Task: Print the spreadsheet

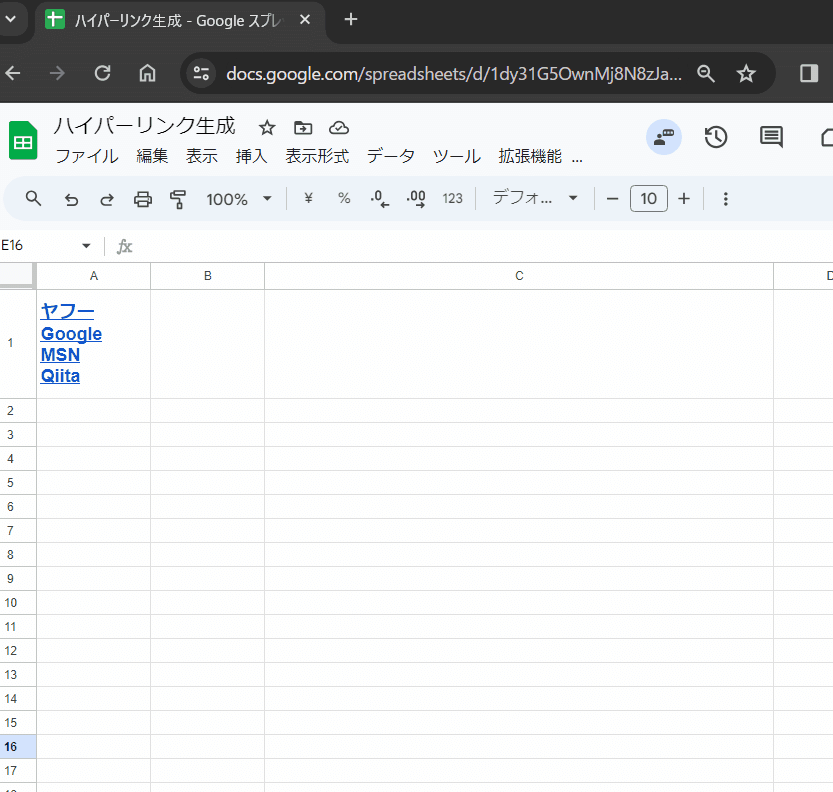Action: click(142, 199)
